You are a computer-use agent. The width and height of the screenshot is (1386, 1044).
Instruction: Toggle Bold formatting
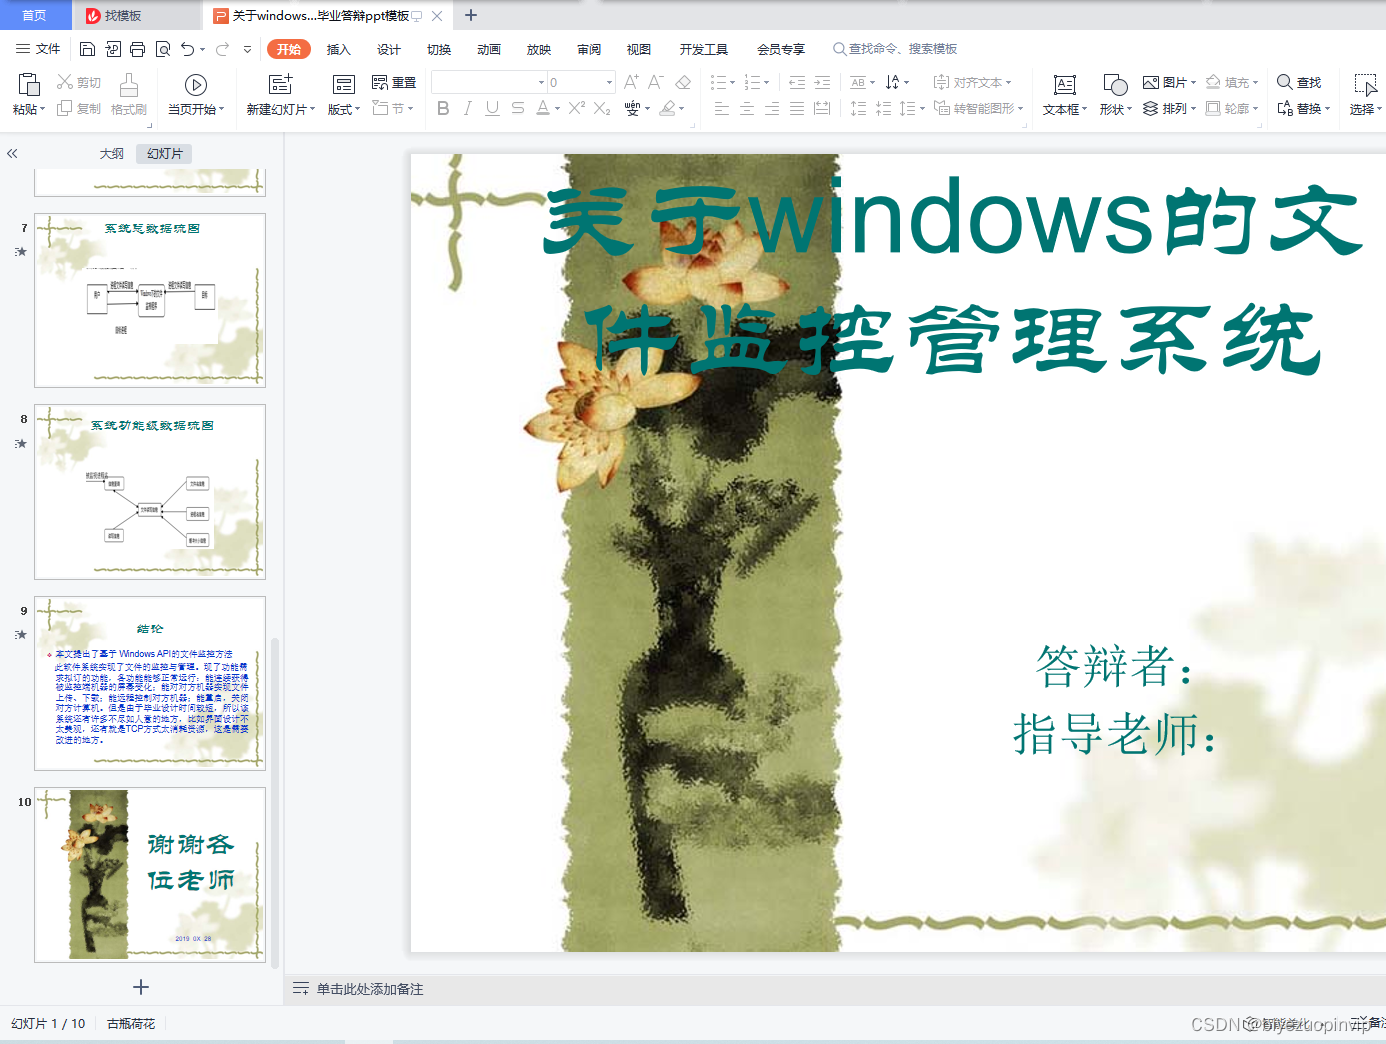coord(443,108)
